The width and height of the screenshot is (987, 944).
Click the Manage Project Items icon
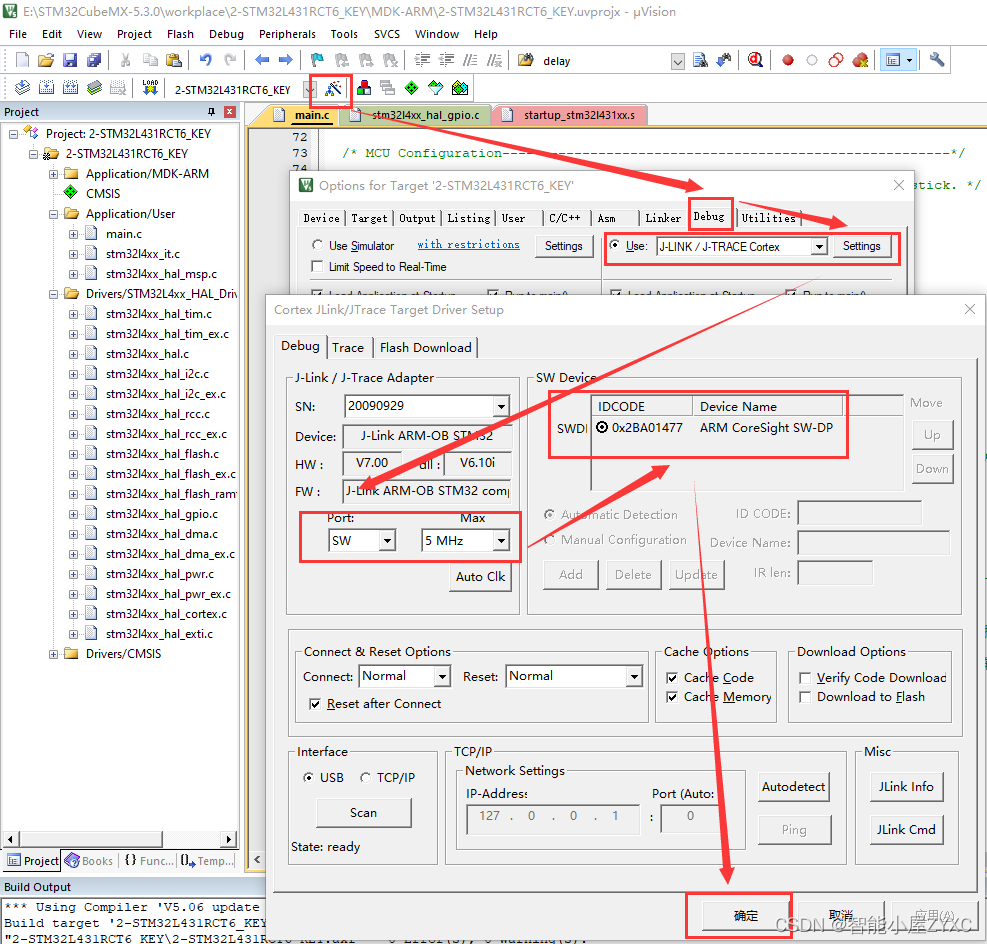(x=364, y=88)
